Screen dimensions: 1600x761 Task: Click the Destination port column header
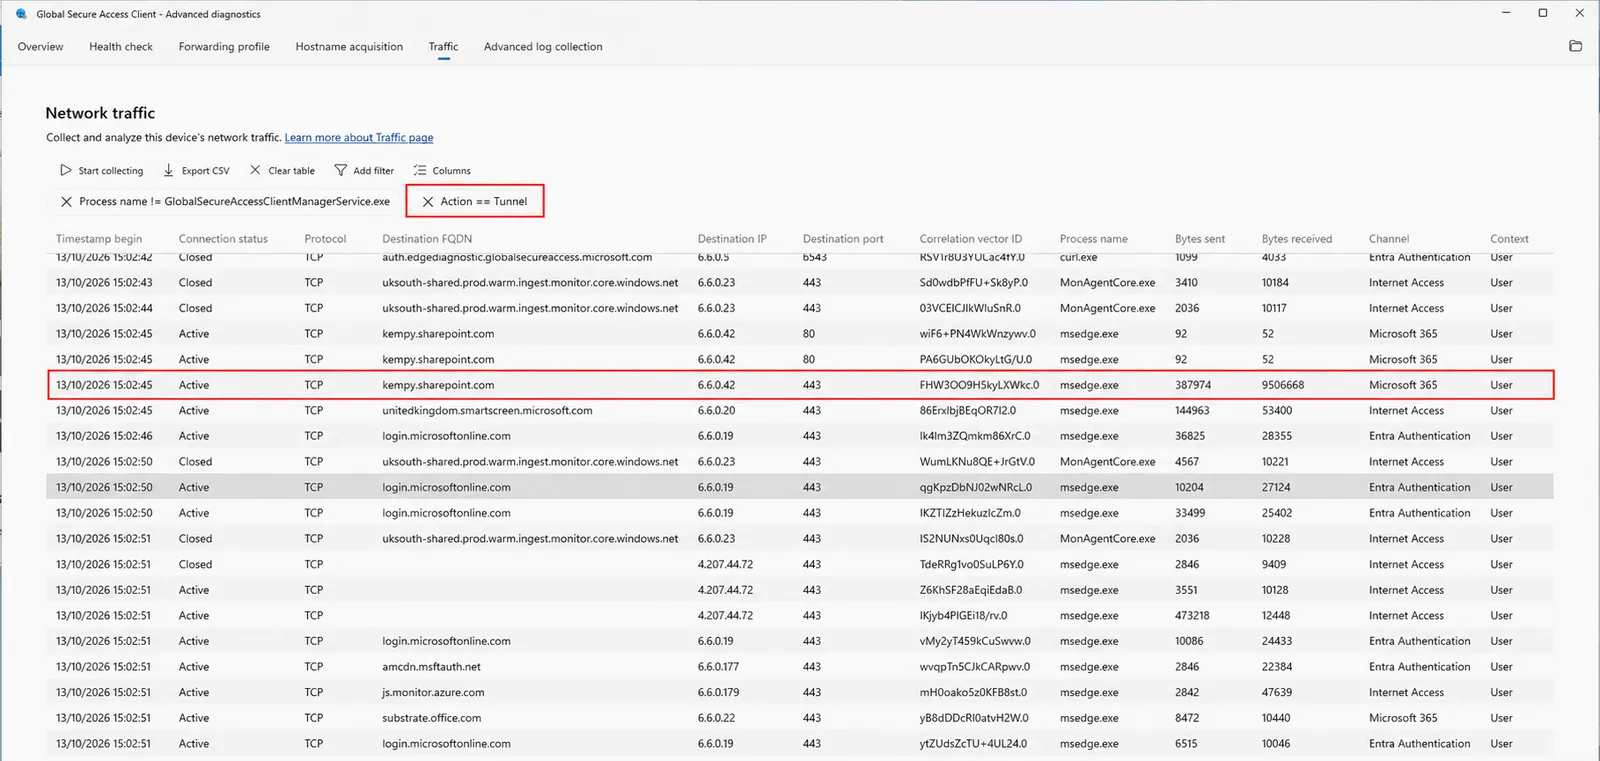843,239
